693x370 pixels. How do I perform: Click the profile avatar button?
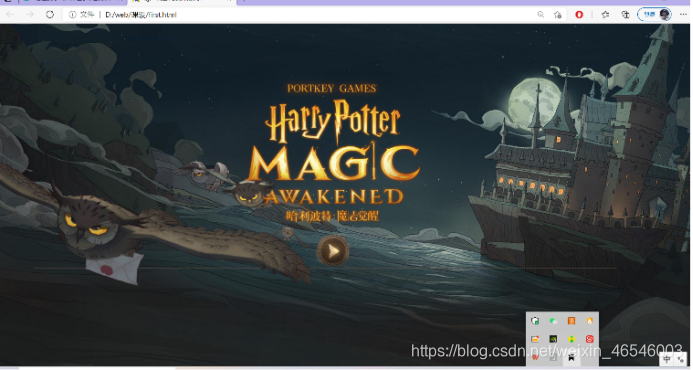pos(655,15)
